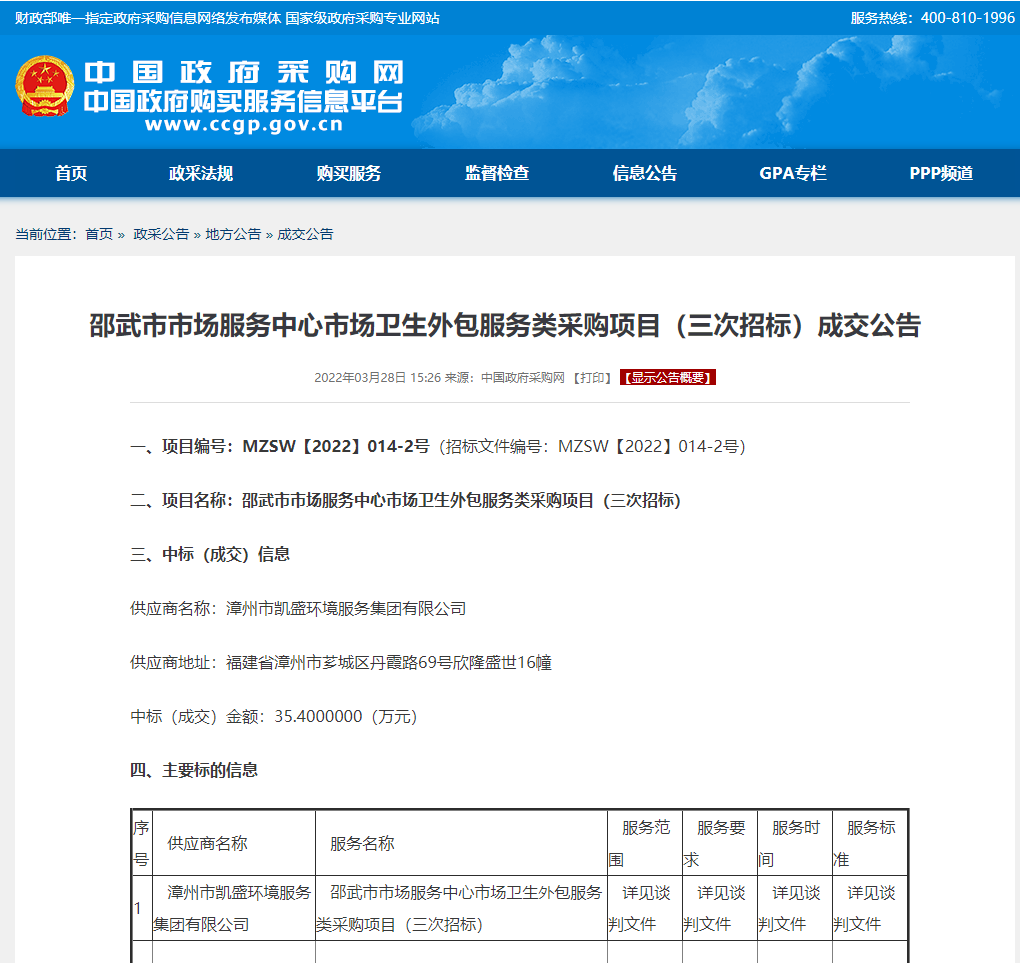
Task: Click the 服务标准 table header cell
Action: coord(870,843)
